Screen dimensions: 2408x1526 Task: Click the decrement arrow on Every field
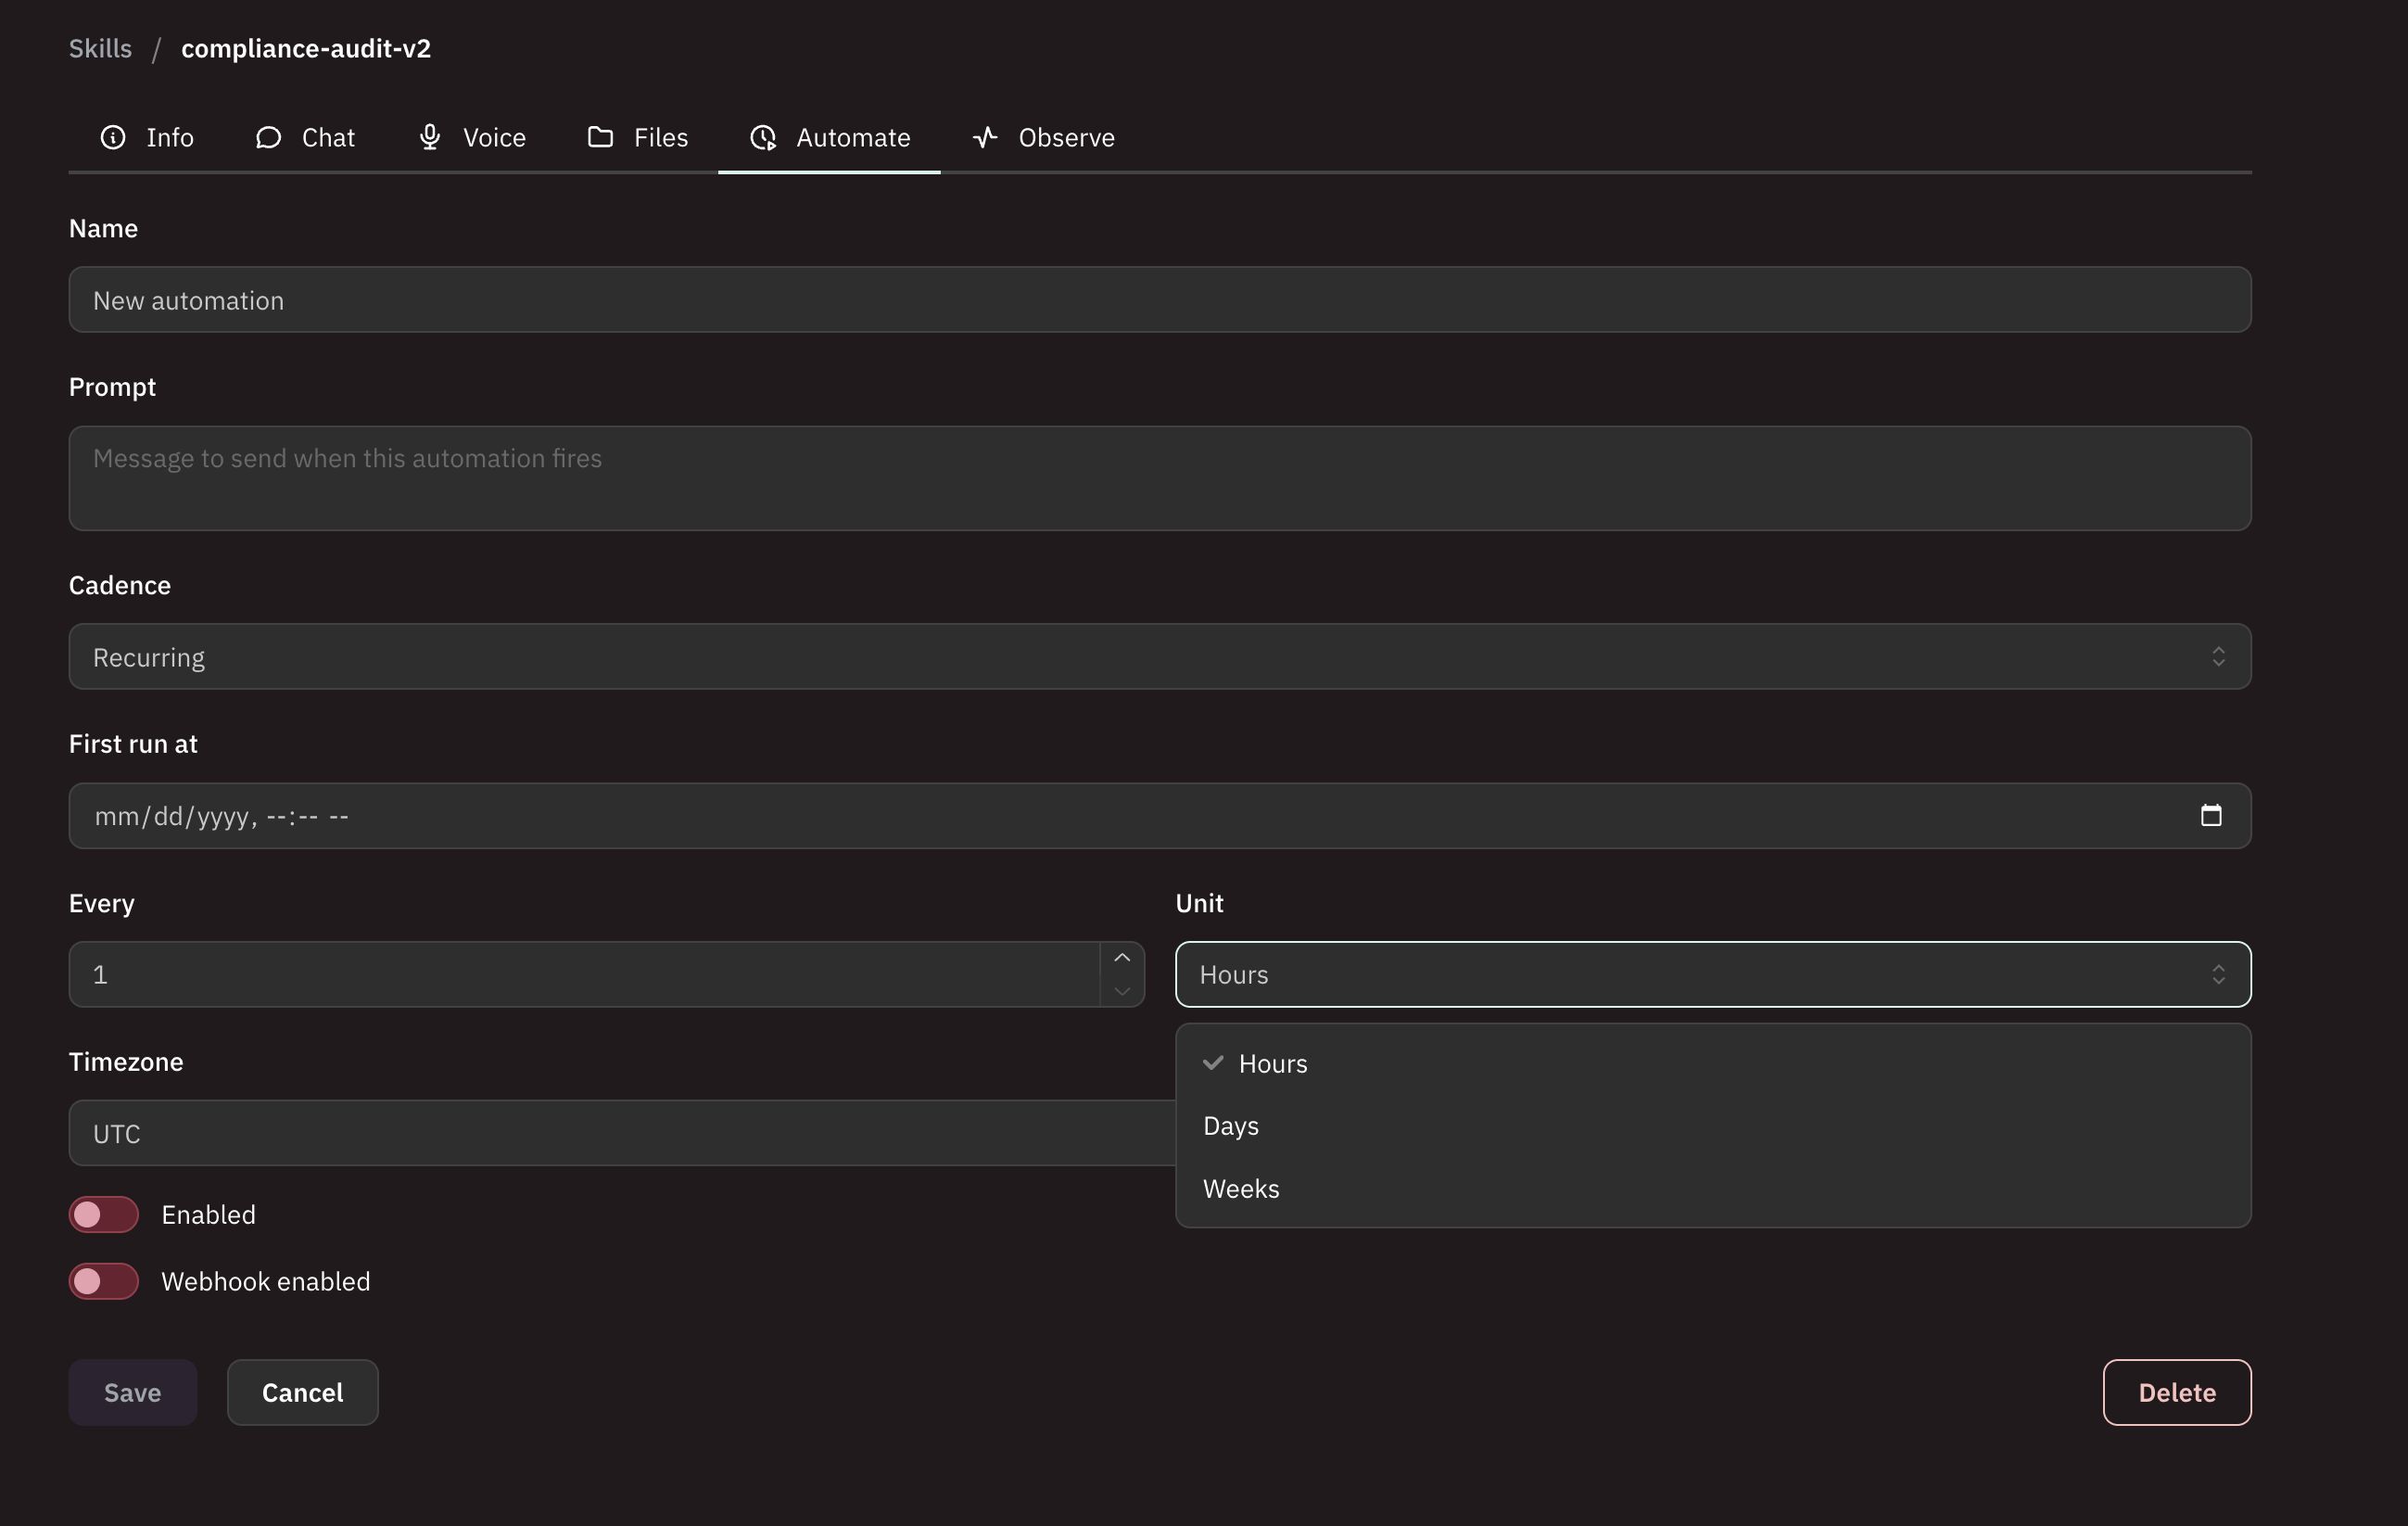1122,991
